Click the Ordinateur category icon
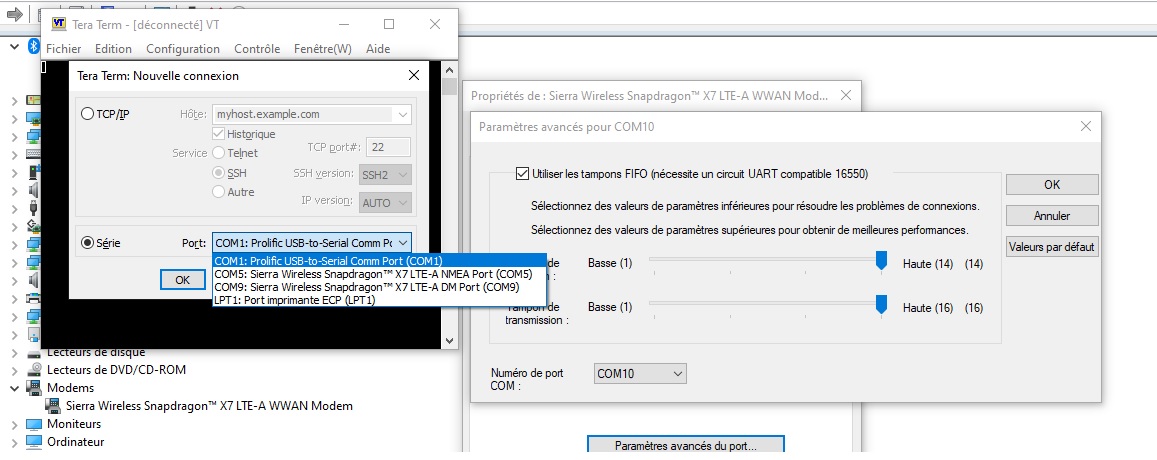1157x460 pixels. pyautogui.click(x=34, y=442)
